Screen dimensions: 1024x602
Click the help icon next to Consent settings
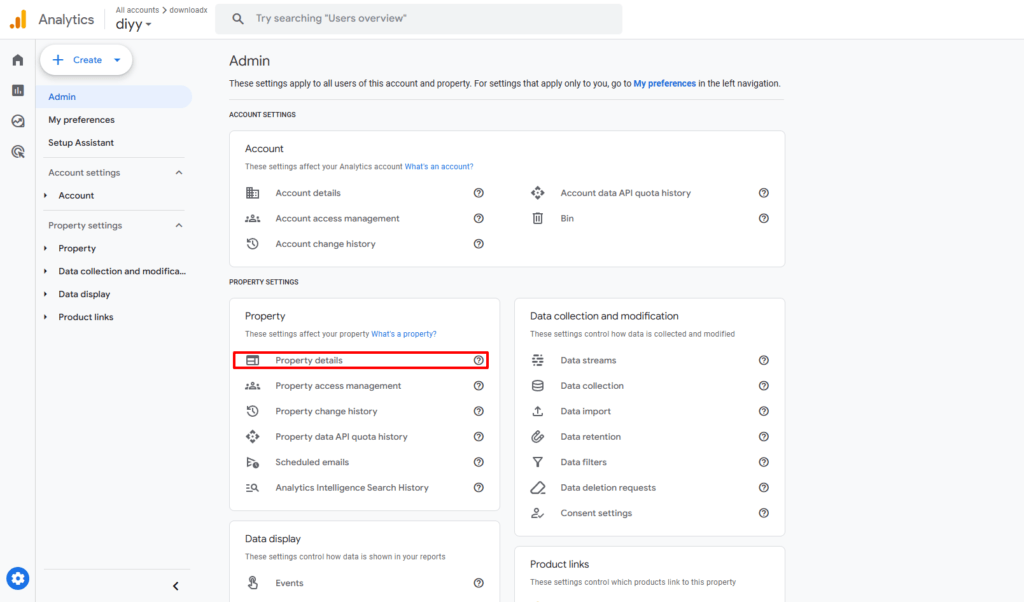tap(763, 513)
